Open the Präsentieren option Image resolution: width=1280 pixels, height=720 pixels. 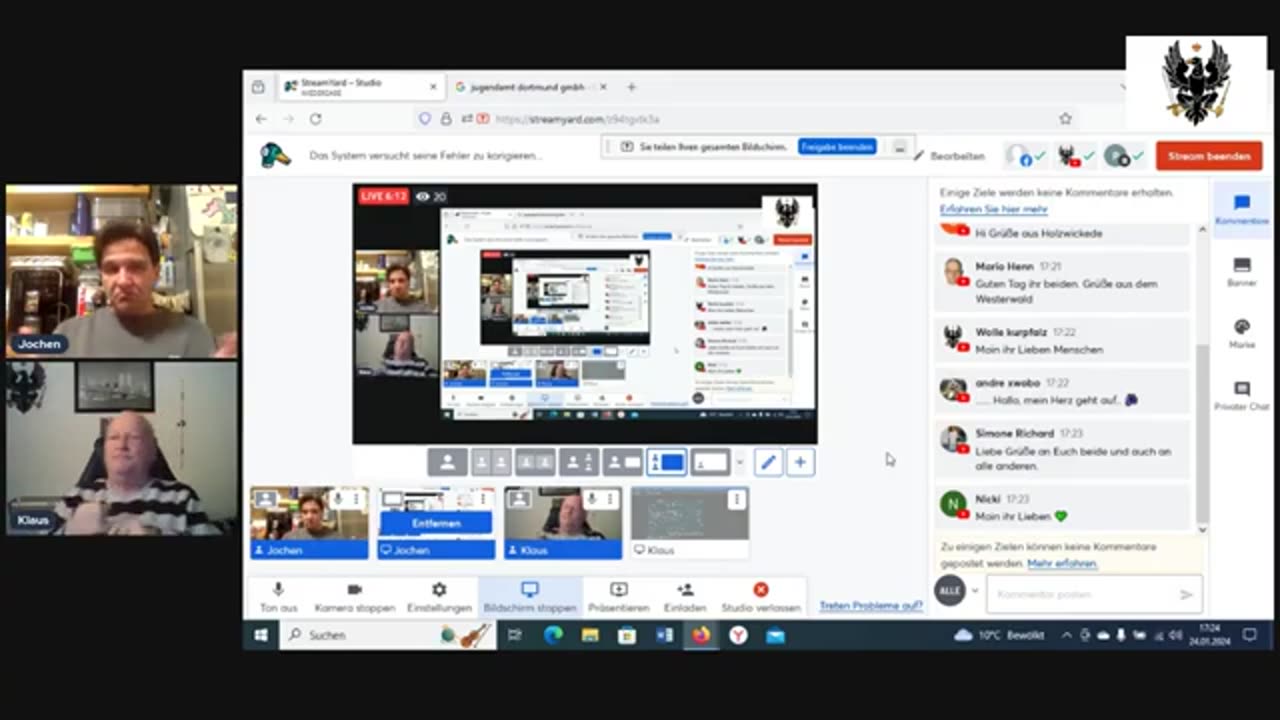(618, 597)
